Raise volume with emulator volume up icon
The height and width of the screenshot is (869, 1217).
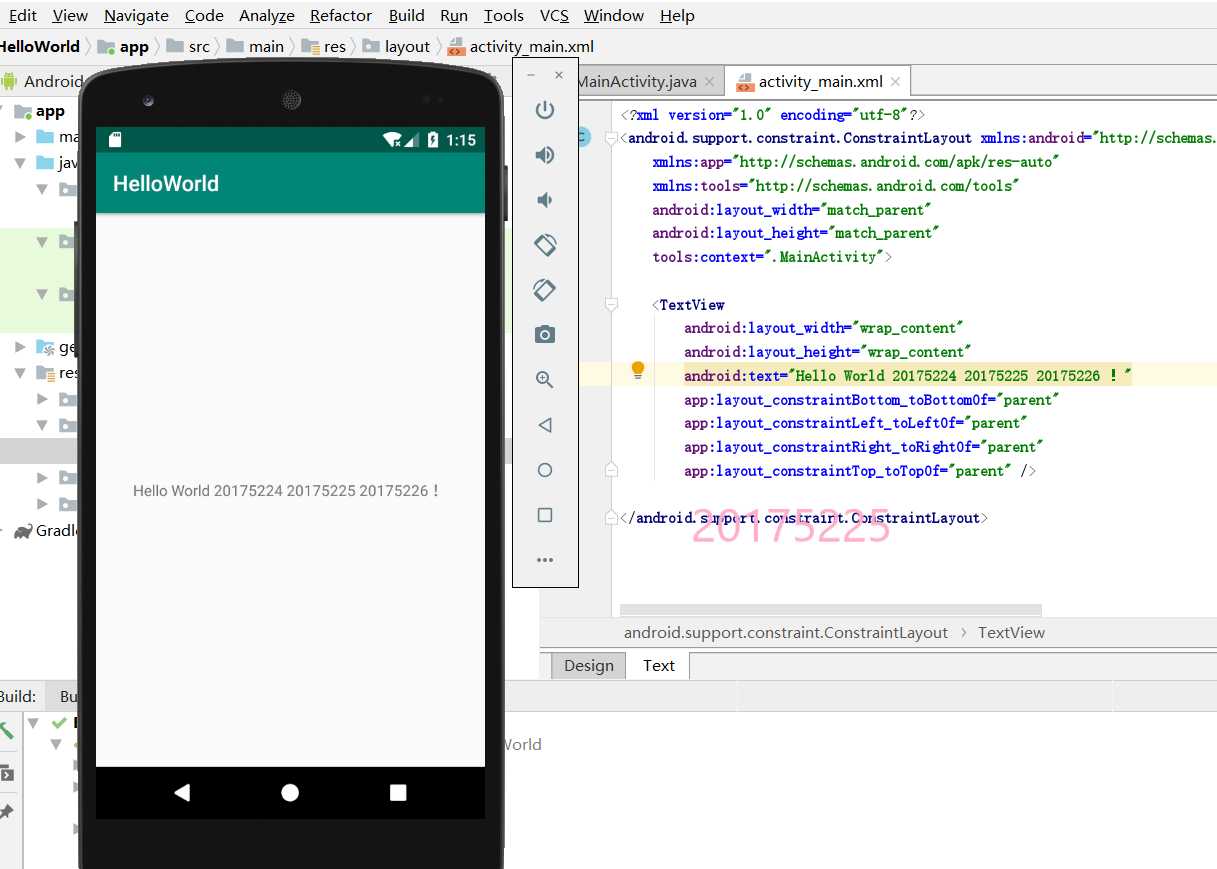pos(545,155)
